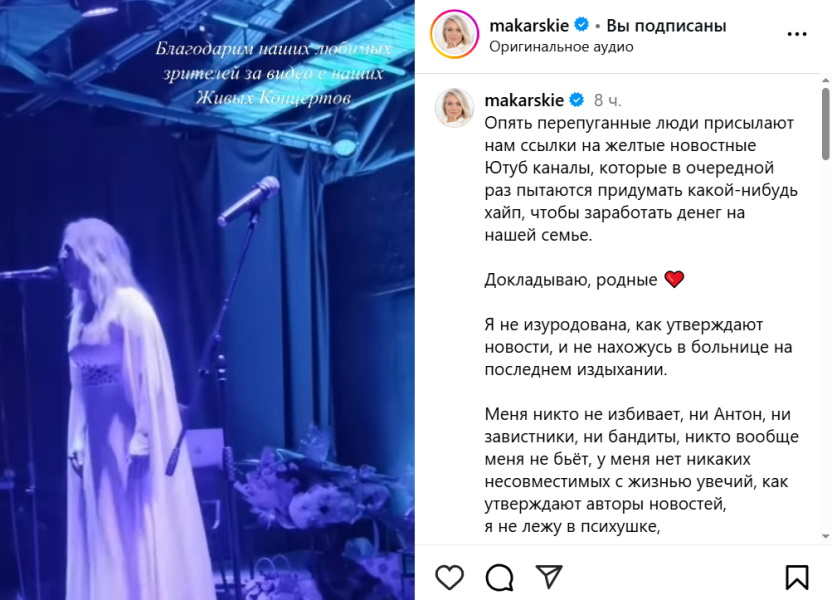Open 'Оригинальное аудио' audio link

tap(561, 47)
